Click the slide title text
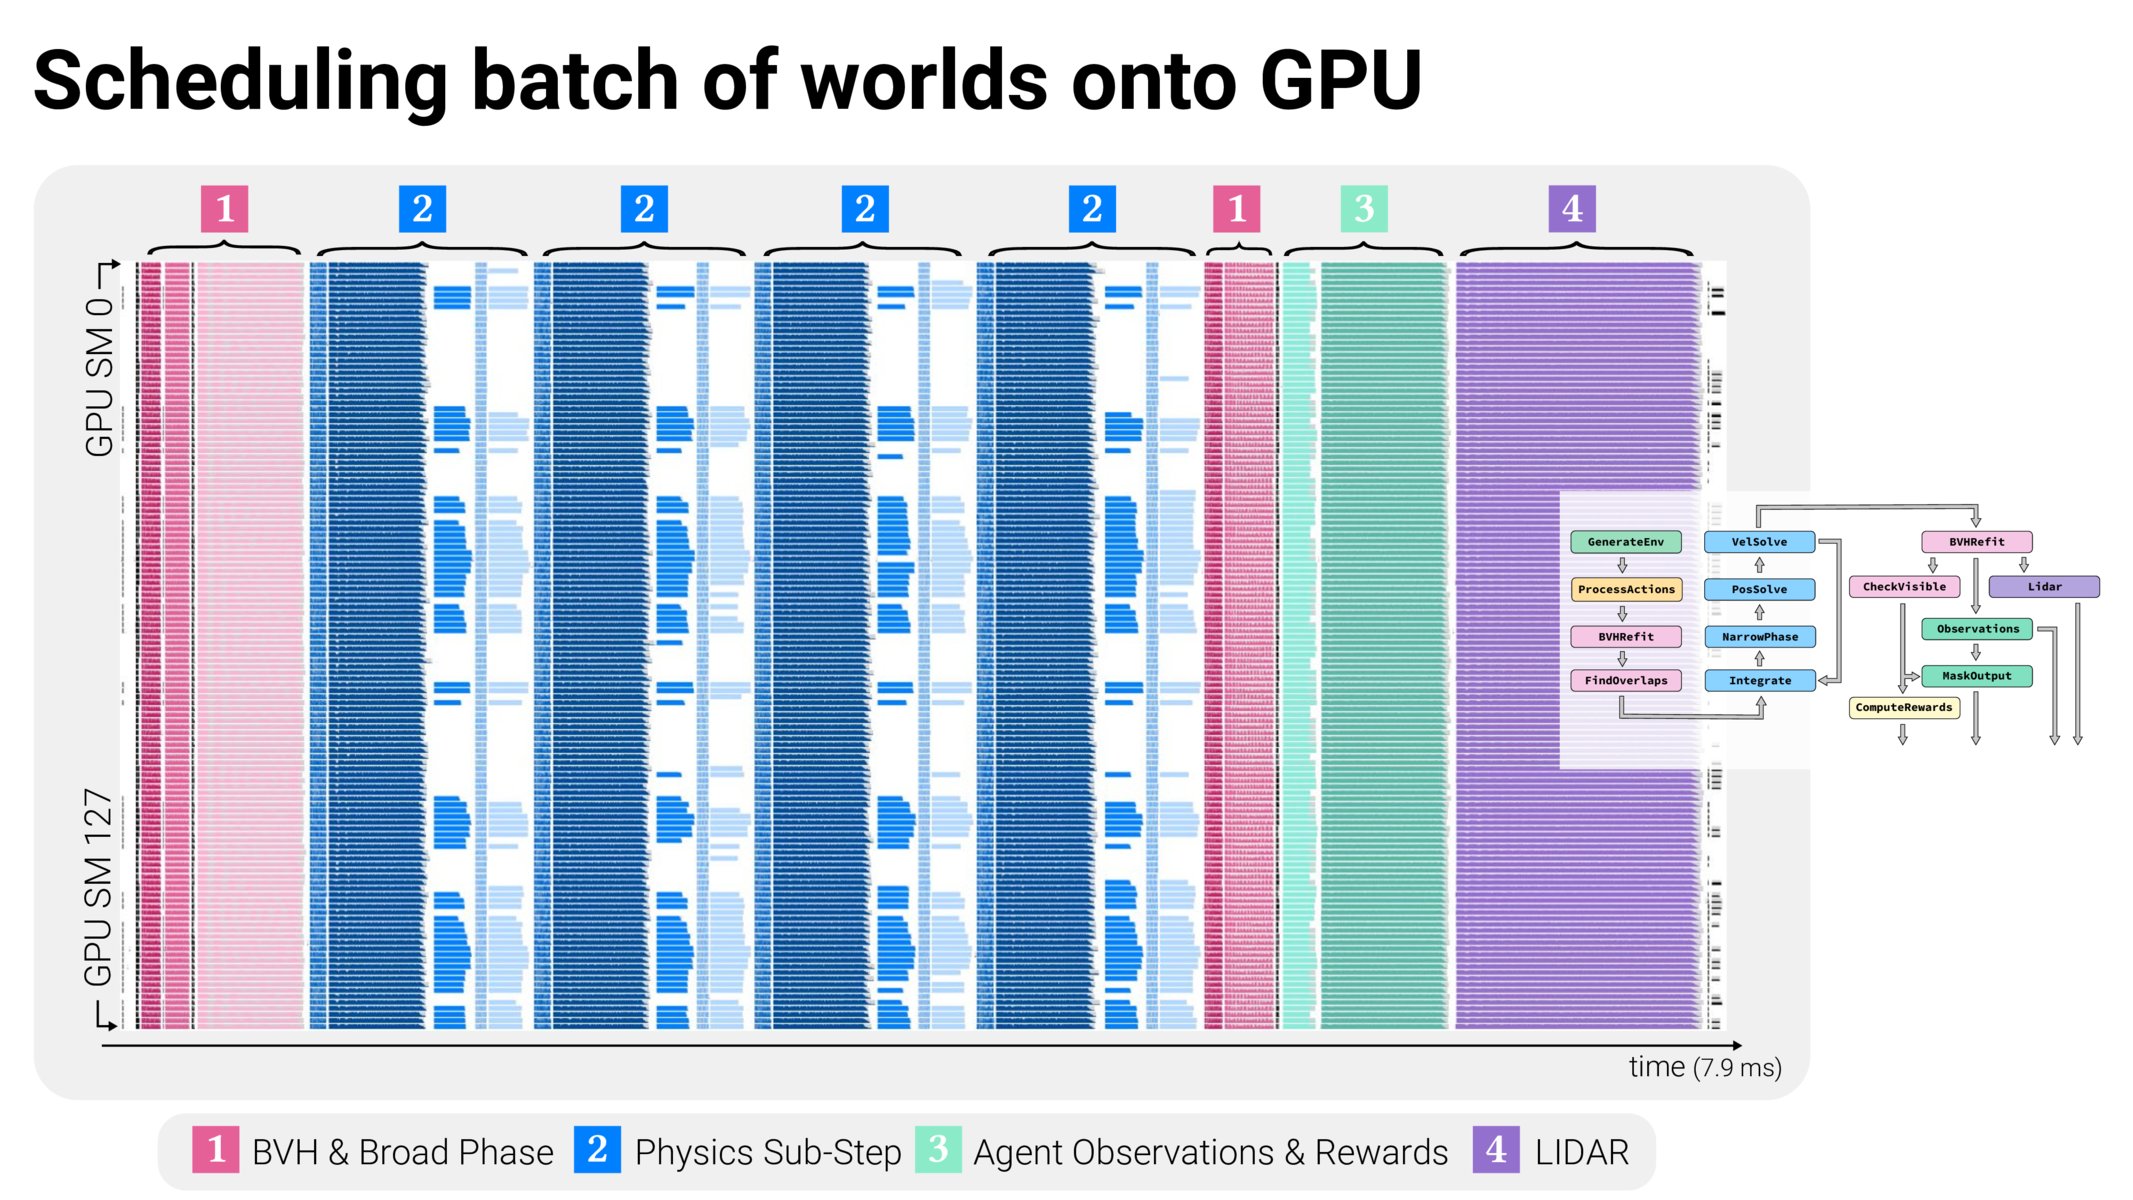 (727, 80)
